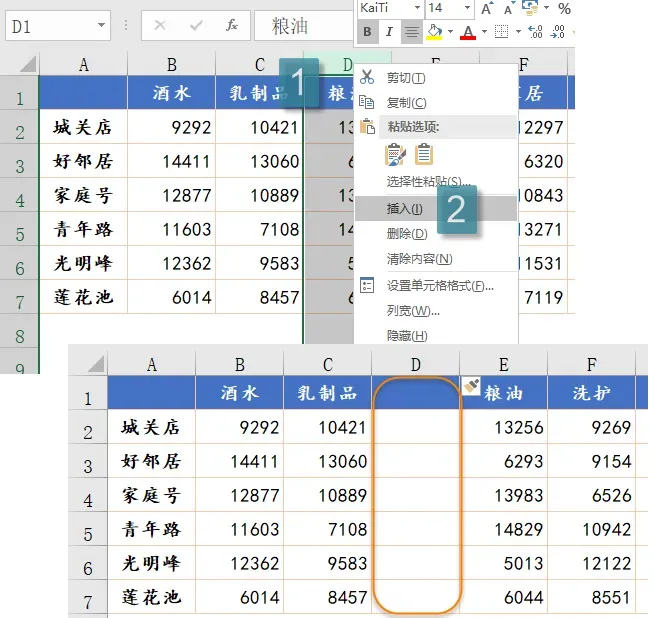This screenshot has width=654, height=618.
Task: Select row 5 header in top sheet
Action: 19,229
